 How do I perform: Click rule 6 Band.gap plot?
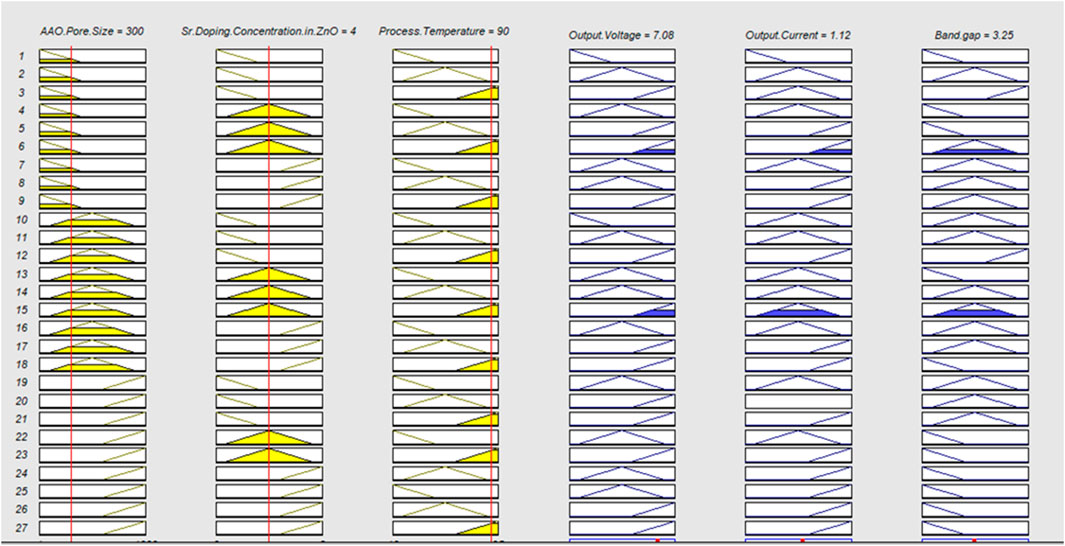point(975,147)
